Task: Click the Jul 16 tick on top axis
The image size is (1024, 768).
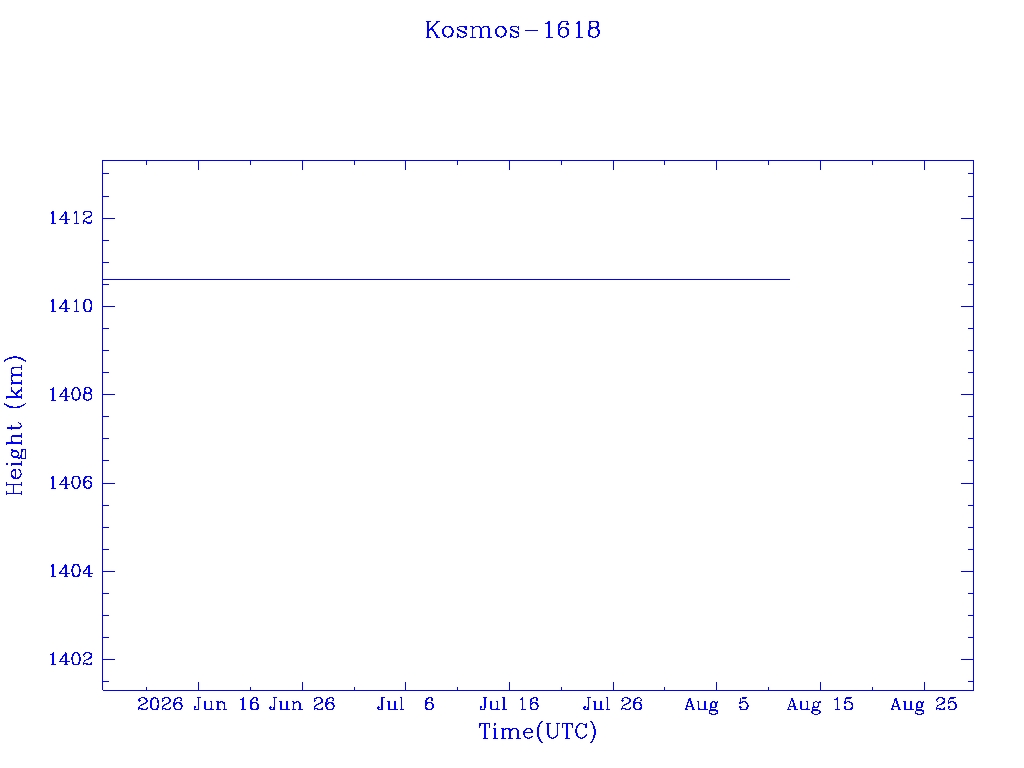Action: 509,165
